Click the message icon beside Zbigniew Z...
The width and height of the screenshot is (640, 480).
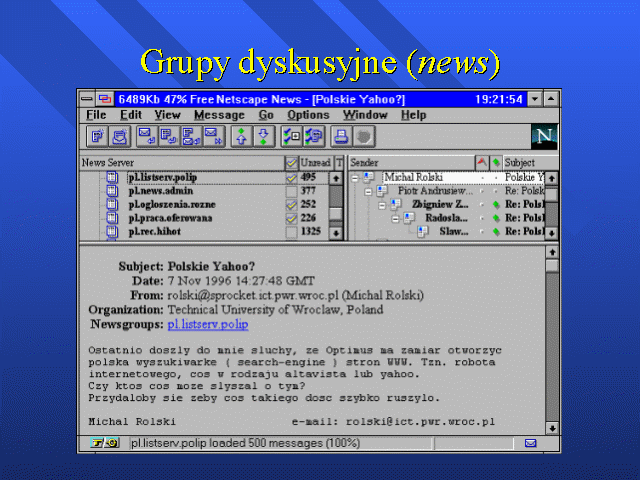396,204
